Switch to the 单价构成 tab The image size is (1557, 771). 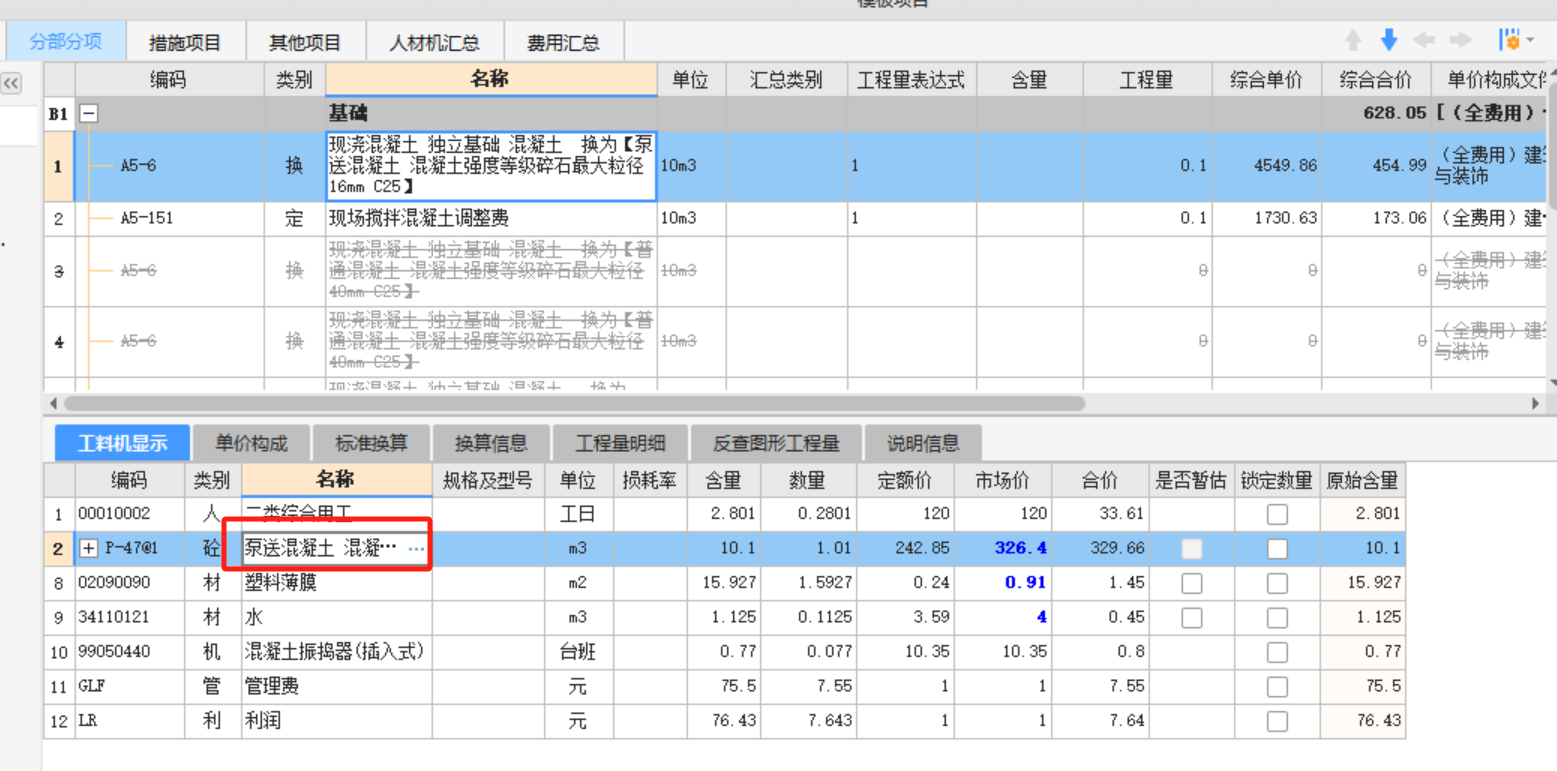pyautogui.click(x=251, y=443)
